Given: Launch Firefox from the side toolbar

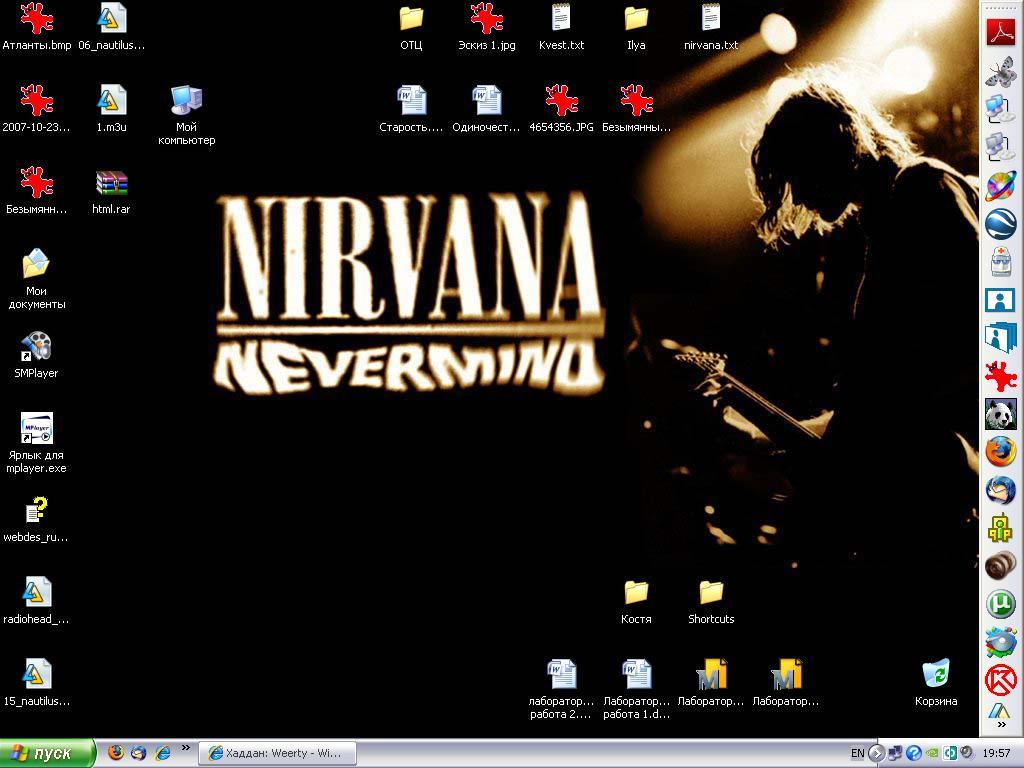Looking at the screenshot, I should [x=1000, y=451].
